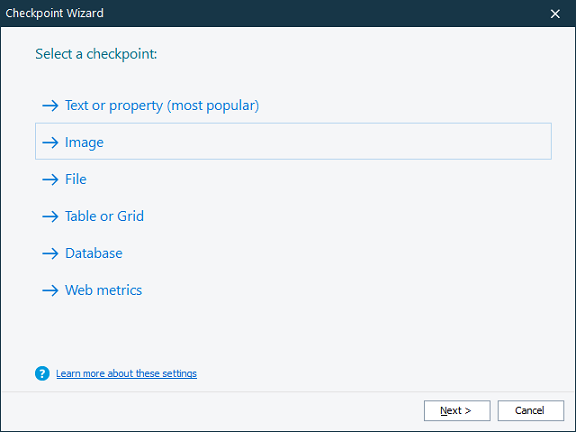This screenshot has width=576, height=432.
Task: Click the arrow icon next to Image
Action: [50, 143]
